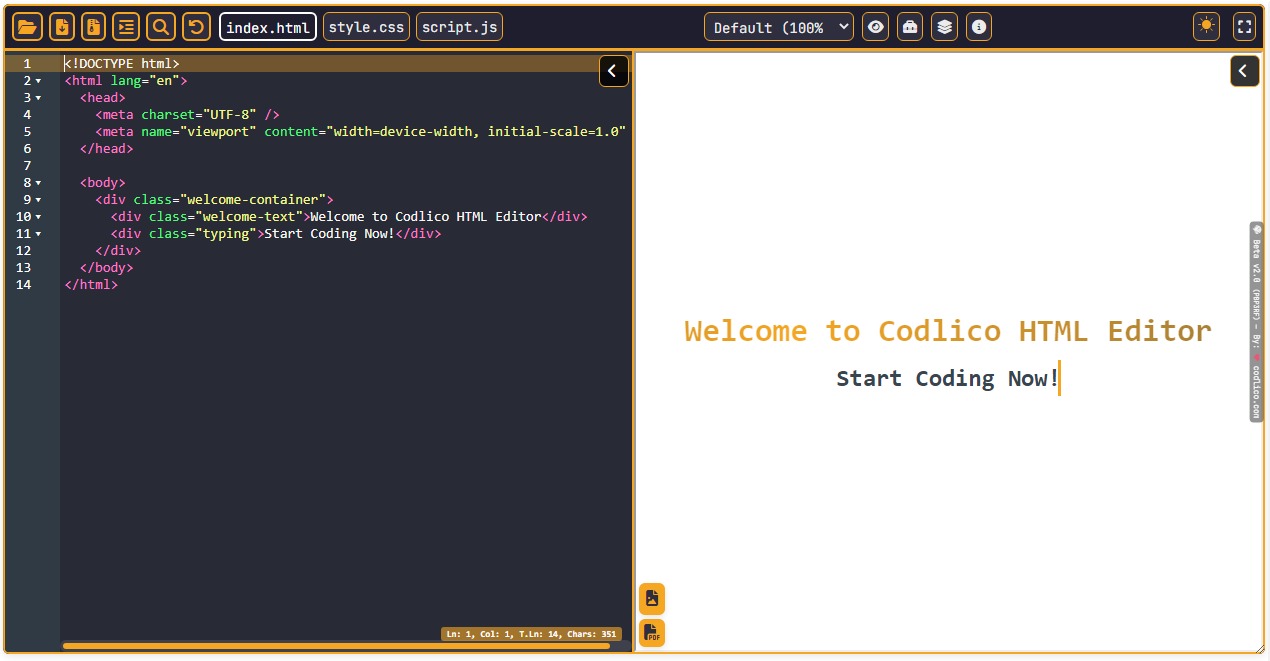Viewport: 1270px width, 661px height.
Task: Open the Default (100%) zoom dropdown
Action: tap(778, 27)
